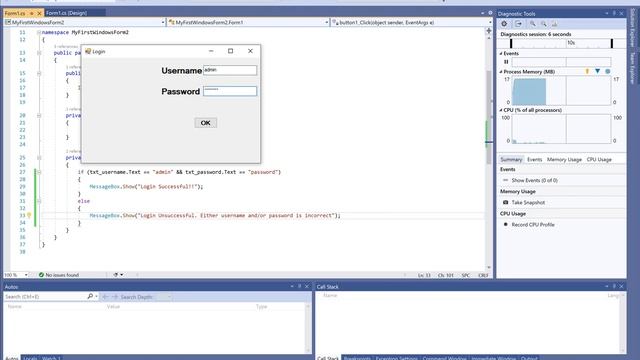This screenshot has width=640, height=360.
Task: Select the Form1.cs [Design] tab
Action: pyautogui.click(x=66, y=13)
